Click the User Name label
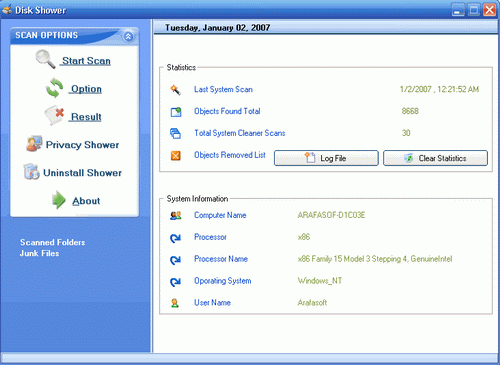Image resolution: width=500 pixels, height=365 pixels. [x=212, y=303]
